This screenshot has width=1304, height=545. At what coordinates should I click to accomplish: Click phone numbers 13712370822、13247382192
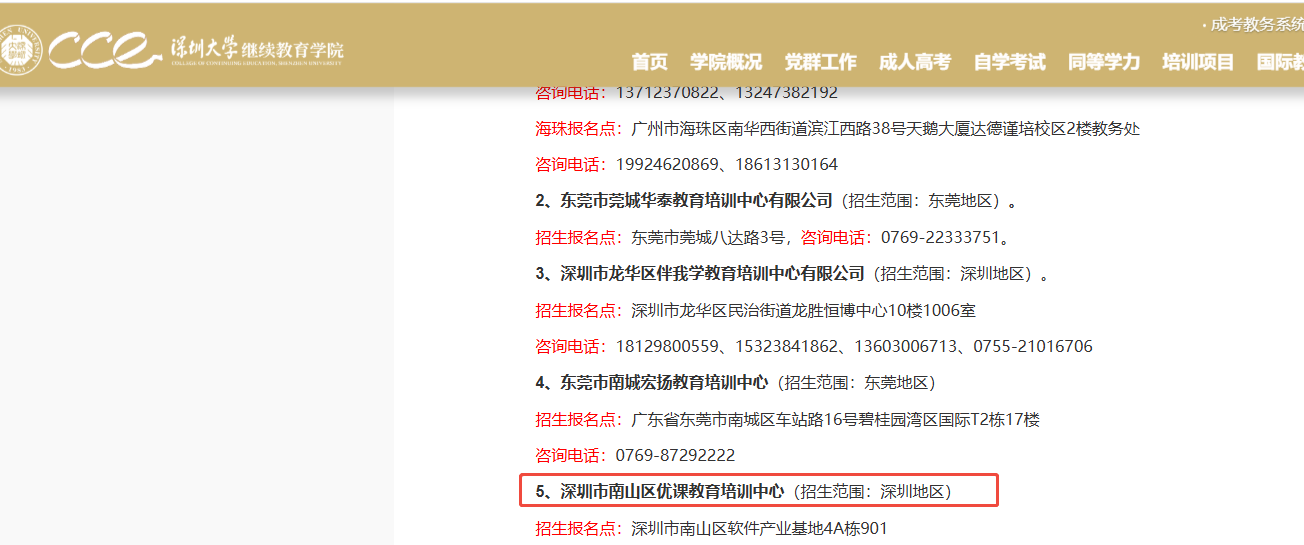pos(727,92)
